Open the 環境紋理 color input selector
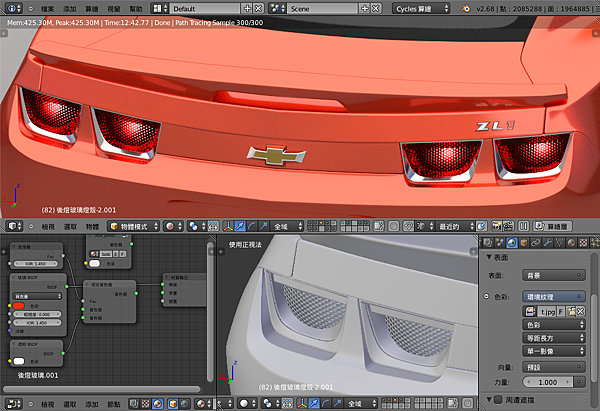600x411 pixels. (554, 297)
